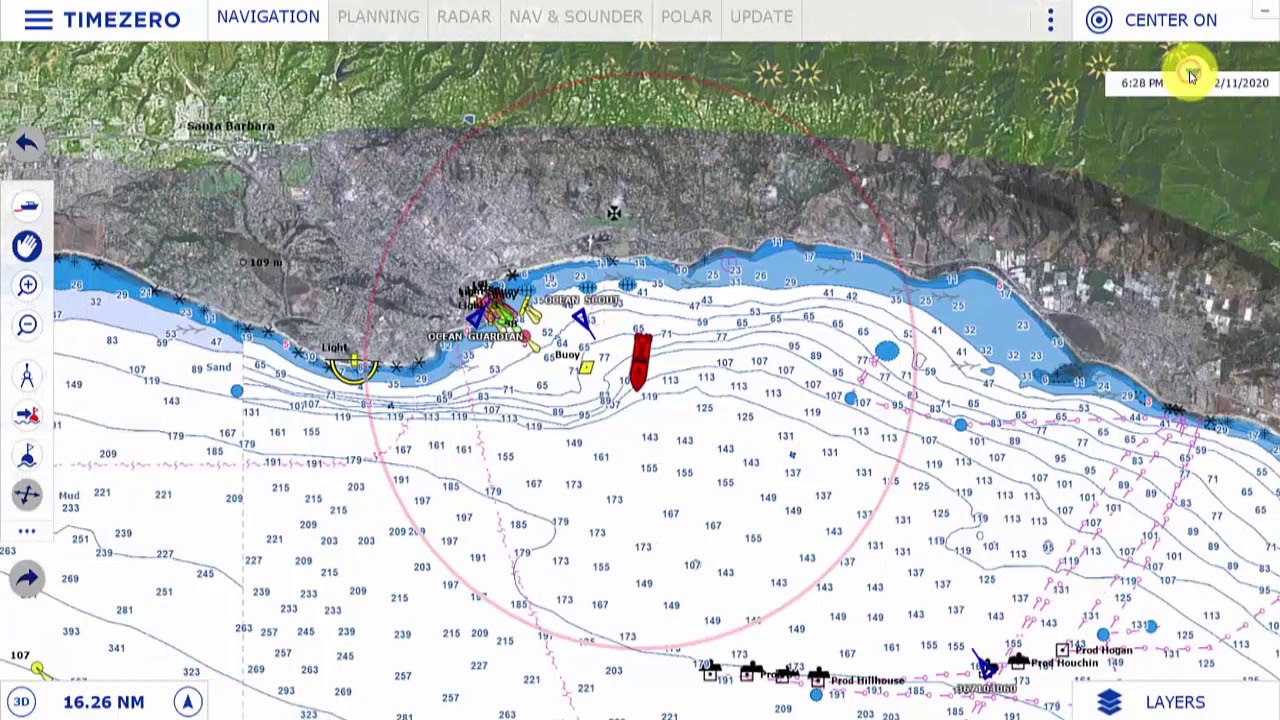Open the hamburger main menu
The width and height of the screenshot is (1280, 720).
[x=38, y=20]
